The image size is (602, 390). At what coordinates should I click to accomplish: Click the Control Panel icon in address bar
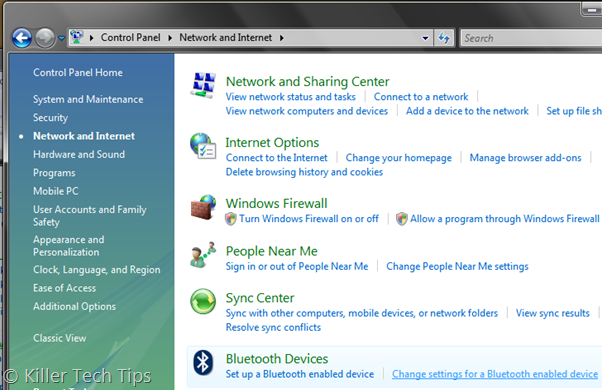tap(77, 37)
